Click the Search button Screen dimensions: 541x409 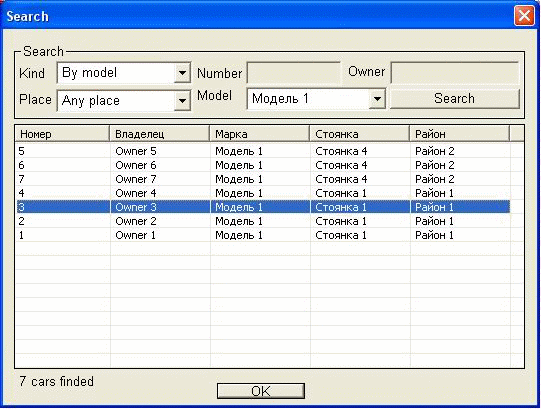coord(454,99)
